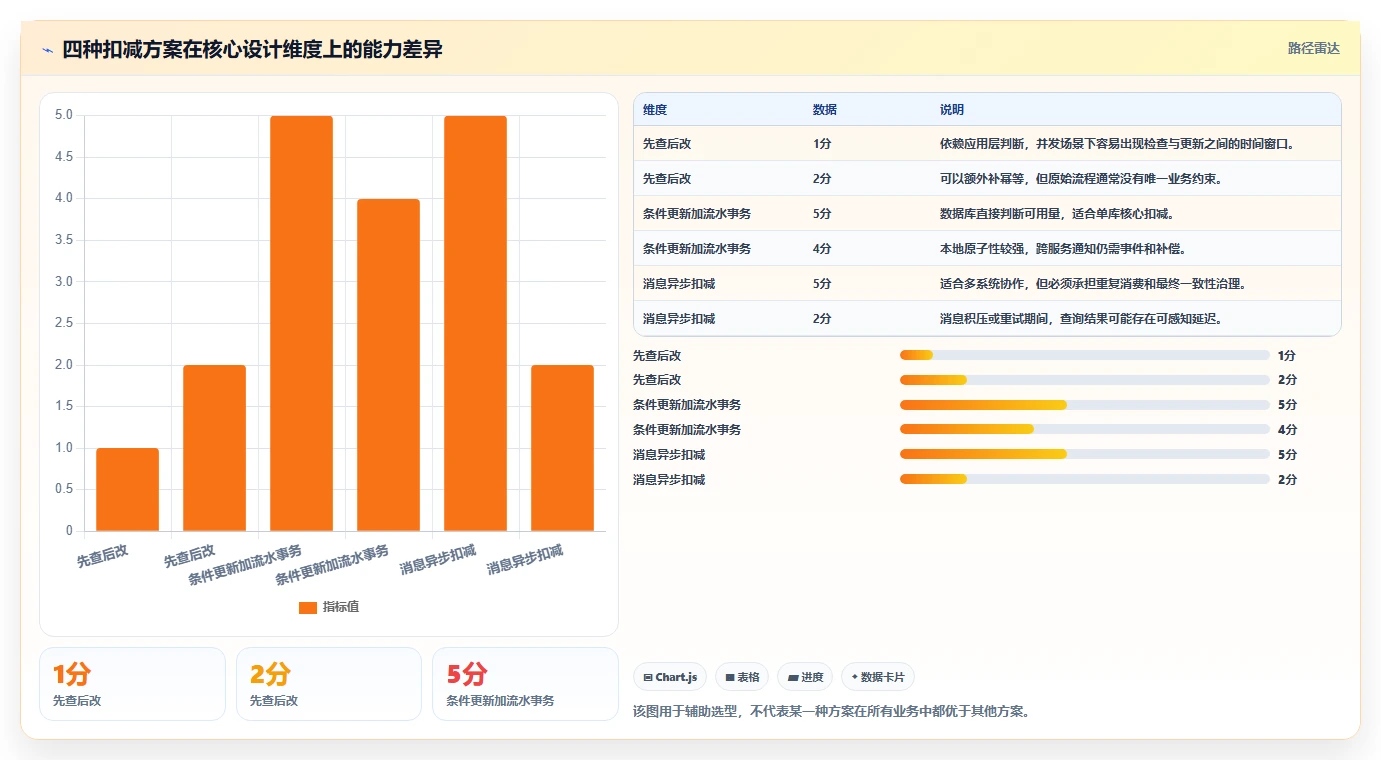Image resolution: width=1381 pixels, height=760 pixels.
Task: Click the chart bar with value 4.0
Action: coord(388,365)
